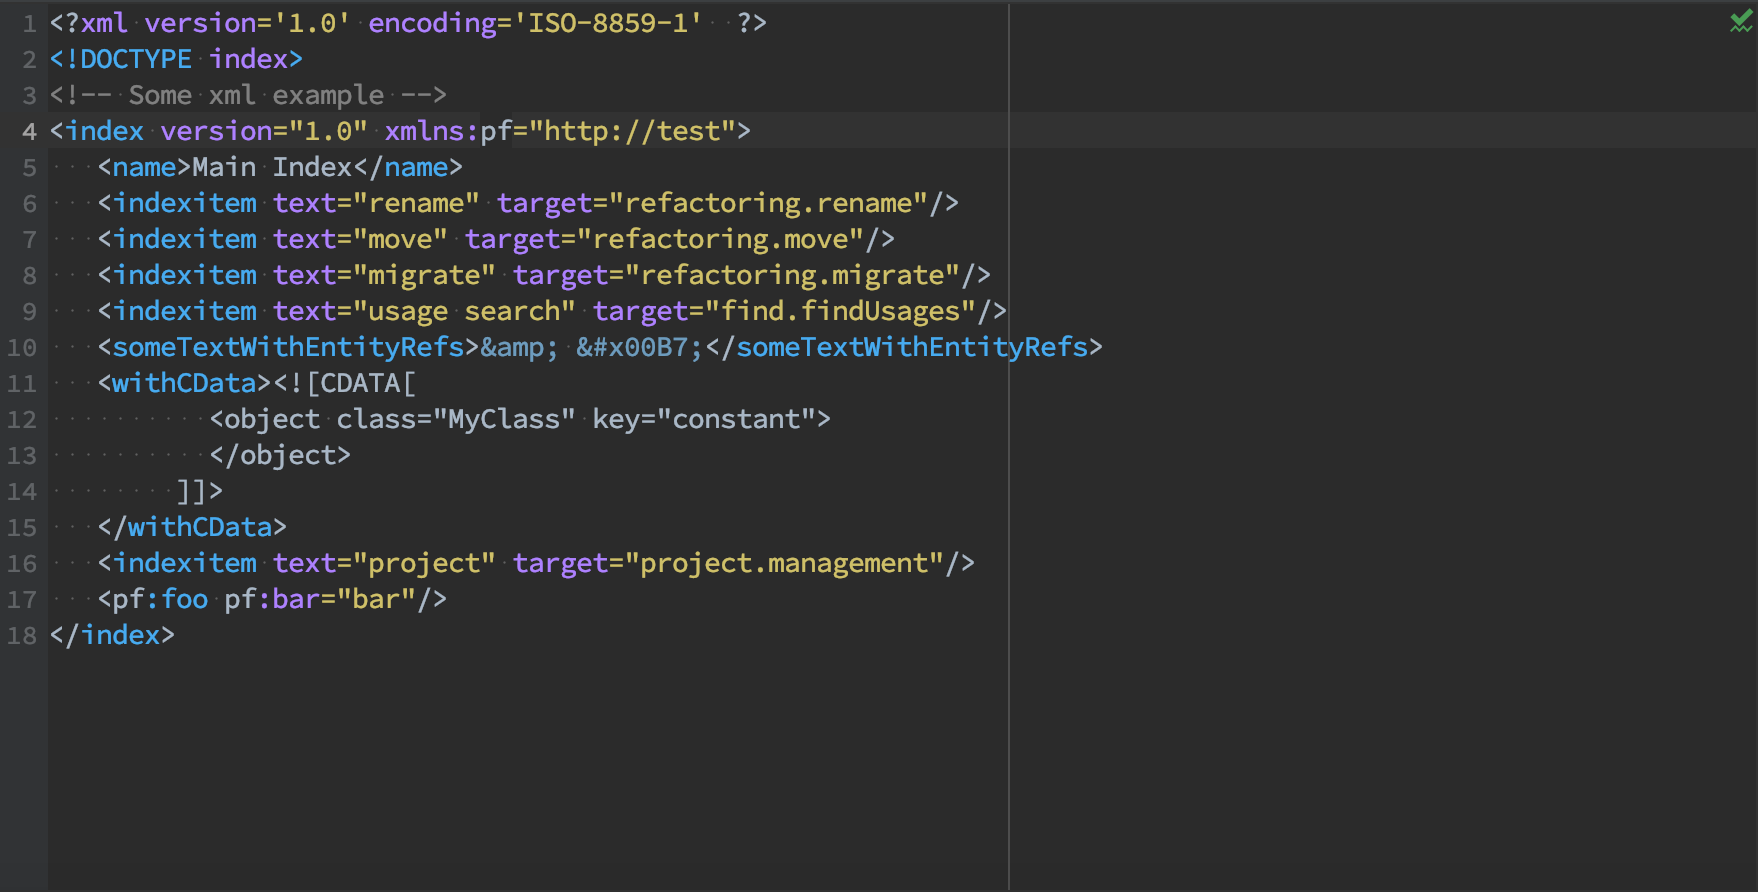Click attribute value "migrate" on line 8
Viewport: 1758px width, 892px height.
click(424, 275)
